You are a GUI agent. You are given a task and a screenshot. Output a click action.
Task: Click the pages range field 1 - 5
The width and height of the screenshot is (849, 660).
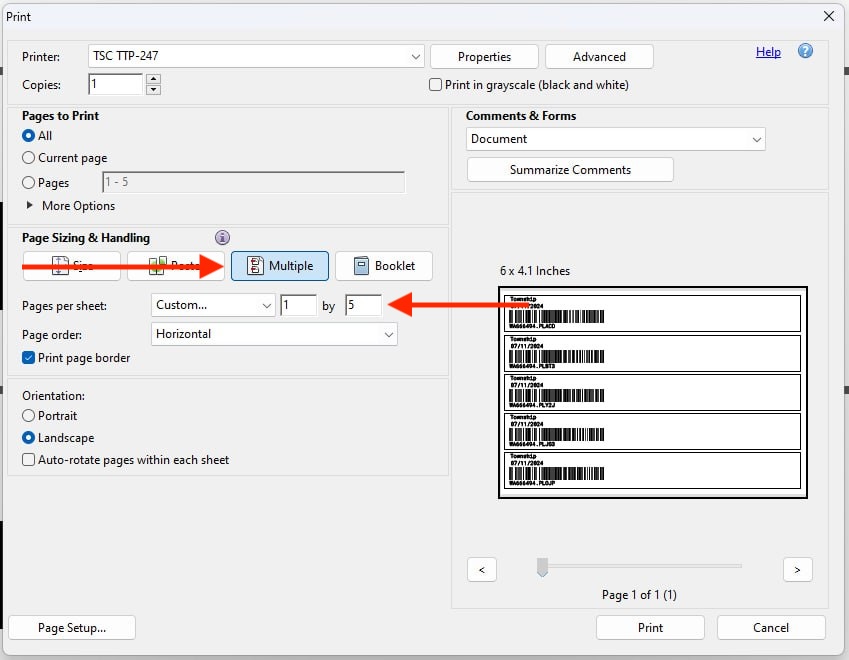point(253,182)
